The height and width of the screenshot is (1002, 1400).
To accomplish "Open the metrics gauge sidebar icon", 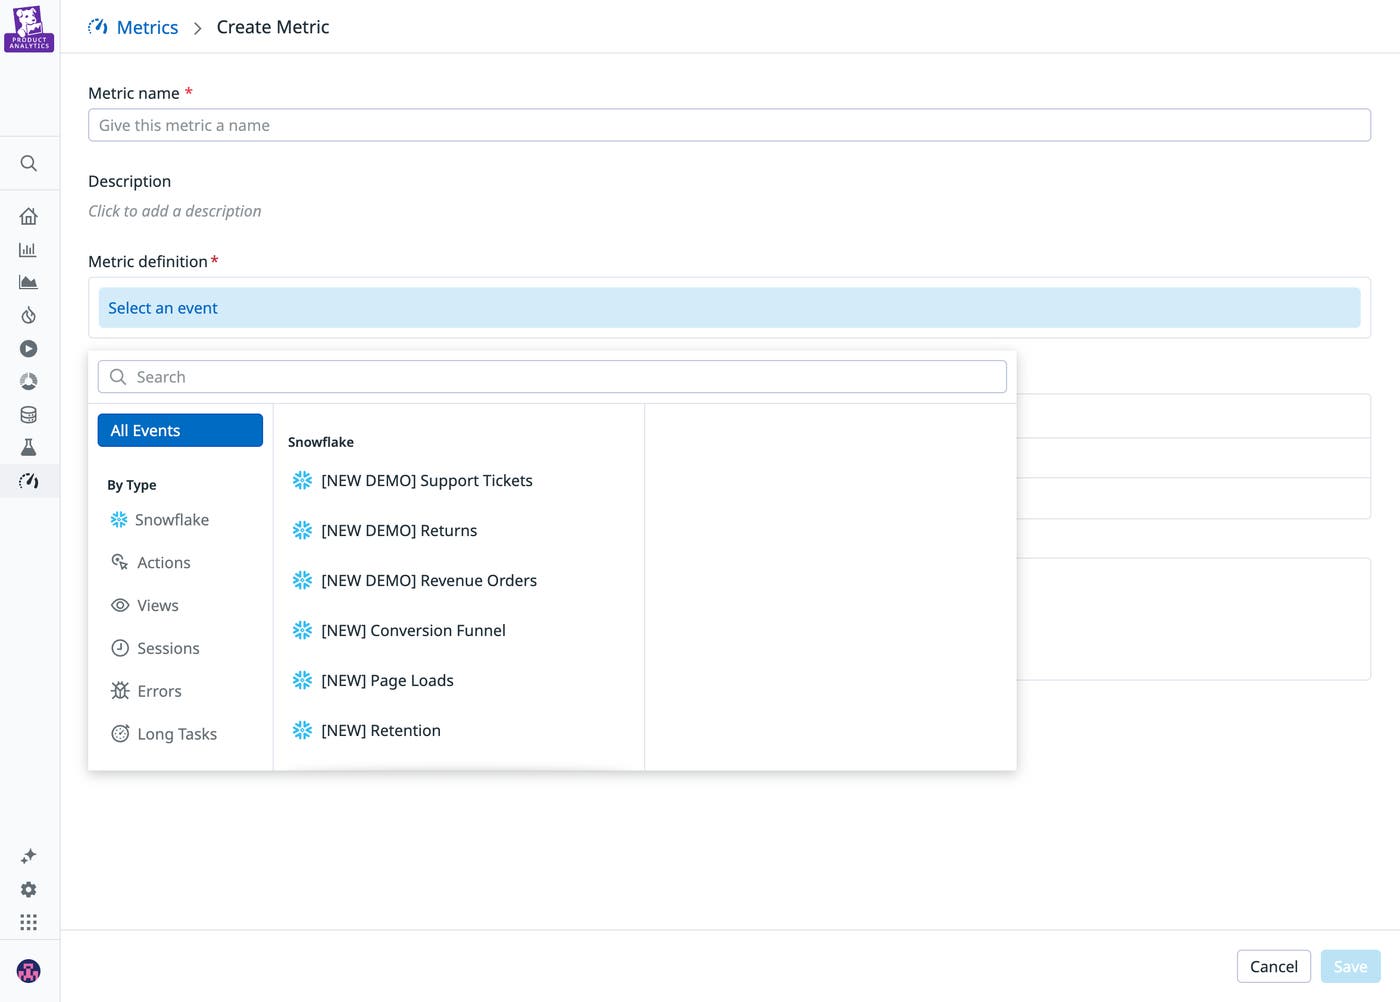I will (29, 481).
